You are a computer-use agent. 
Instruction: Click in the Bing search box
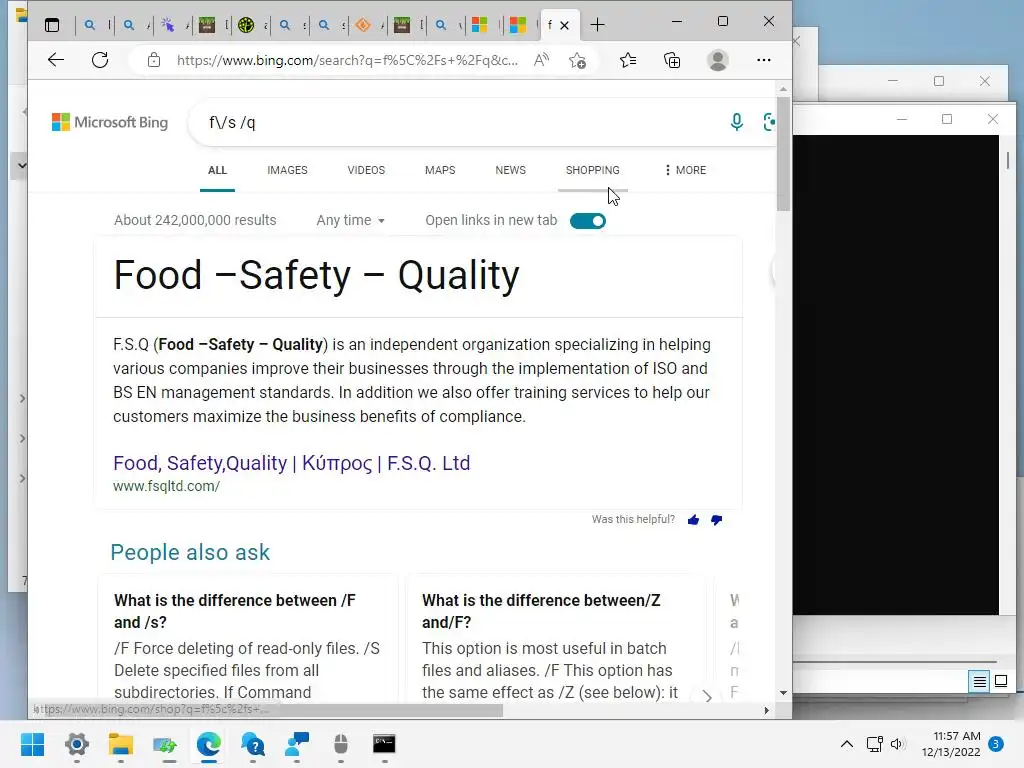point(457,122)
